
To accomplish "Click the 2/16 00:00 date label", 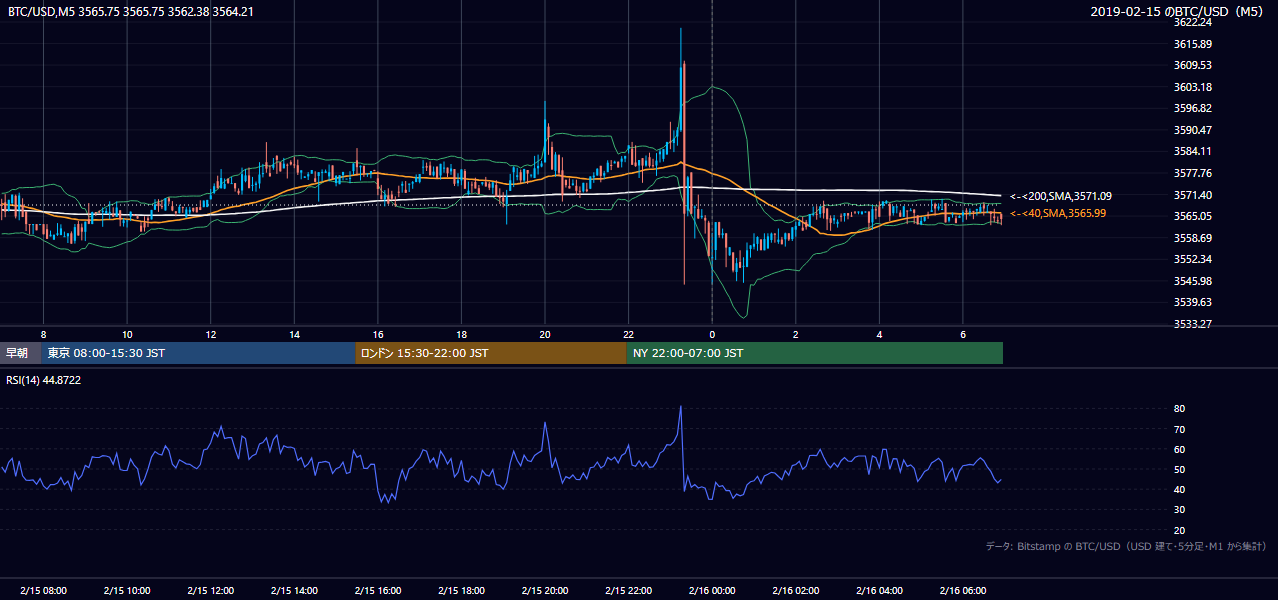I will tap(712, 591).
